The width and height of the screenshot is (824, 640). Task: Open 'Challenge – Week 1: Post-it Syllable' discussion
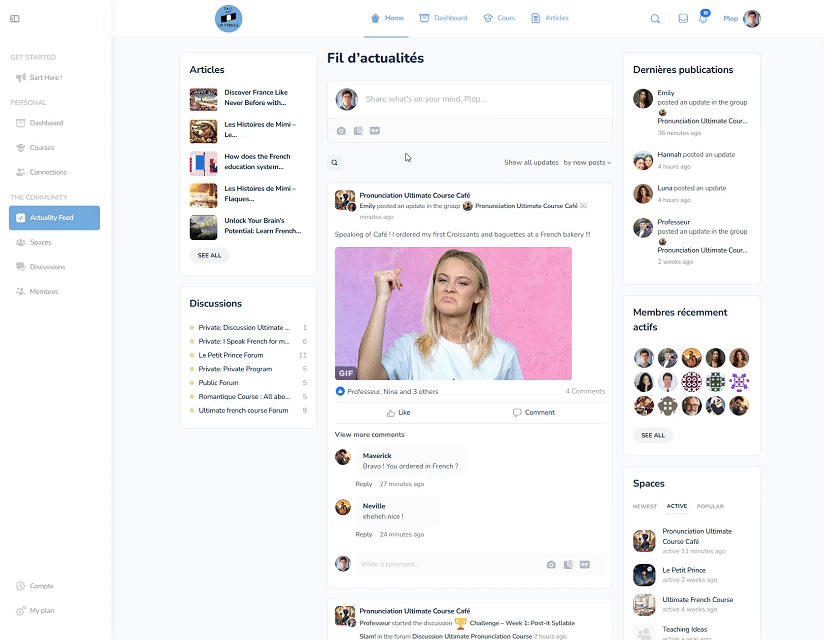522,624
